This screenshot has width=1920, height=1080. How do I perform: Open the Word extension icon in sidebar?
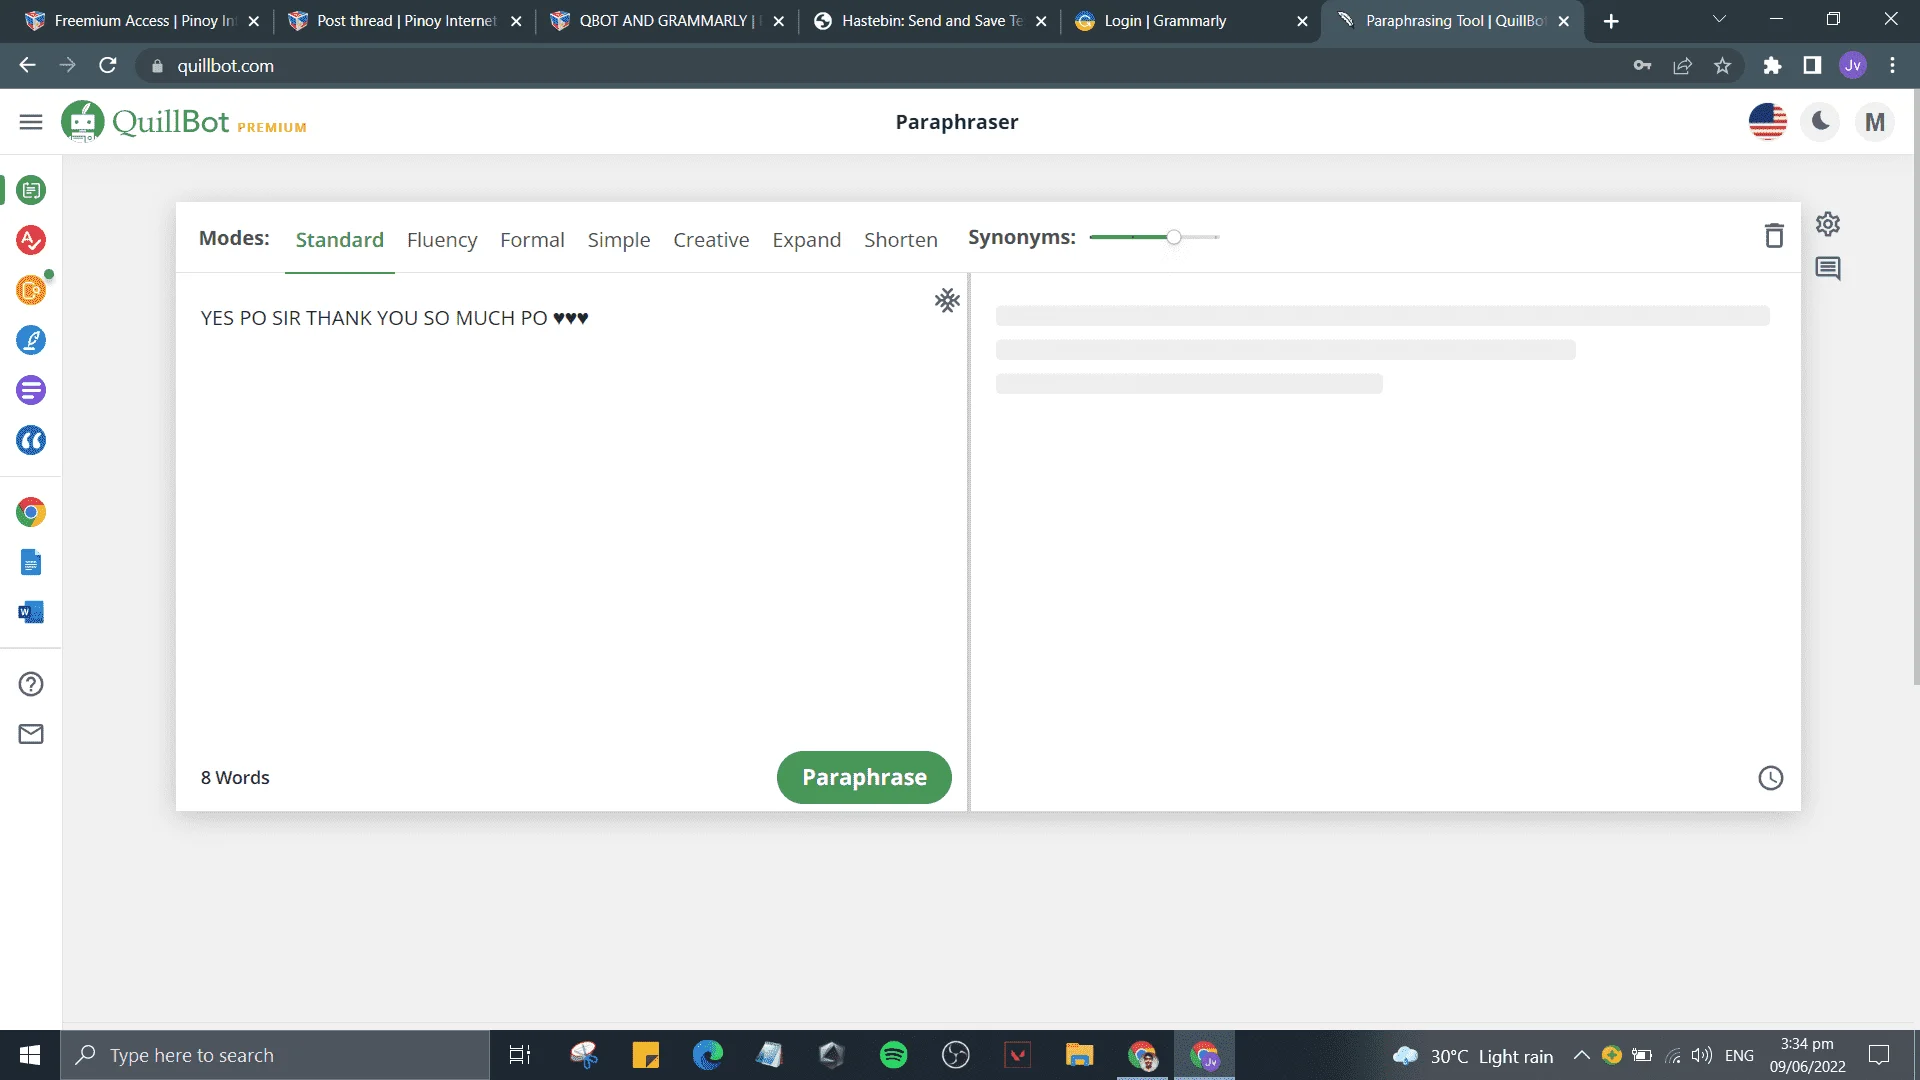(31, 612)
